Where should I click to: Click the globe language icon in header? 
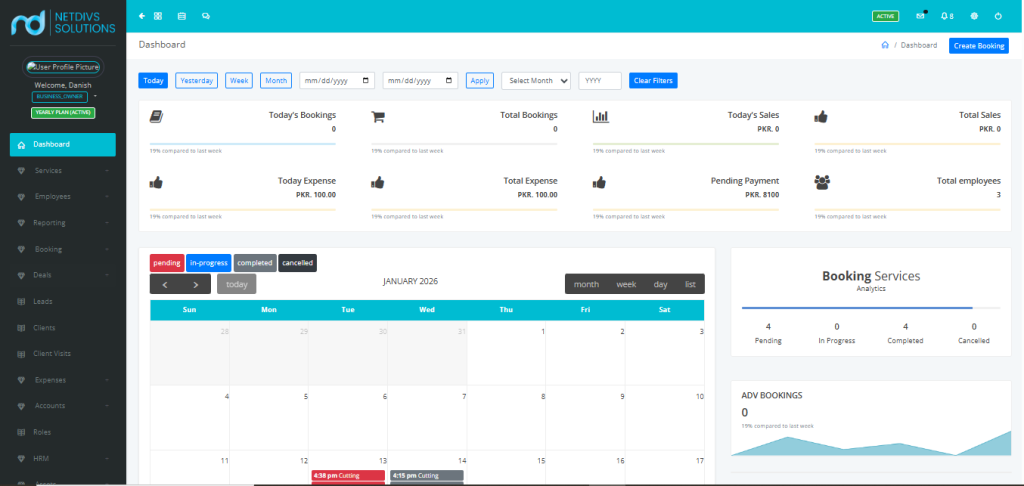(x=973, y=16)
